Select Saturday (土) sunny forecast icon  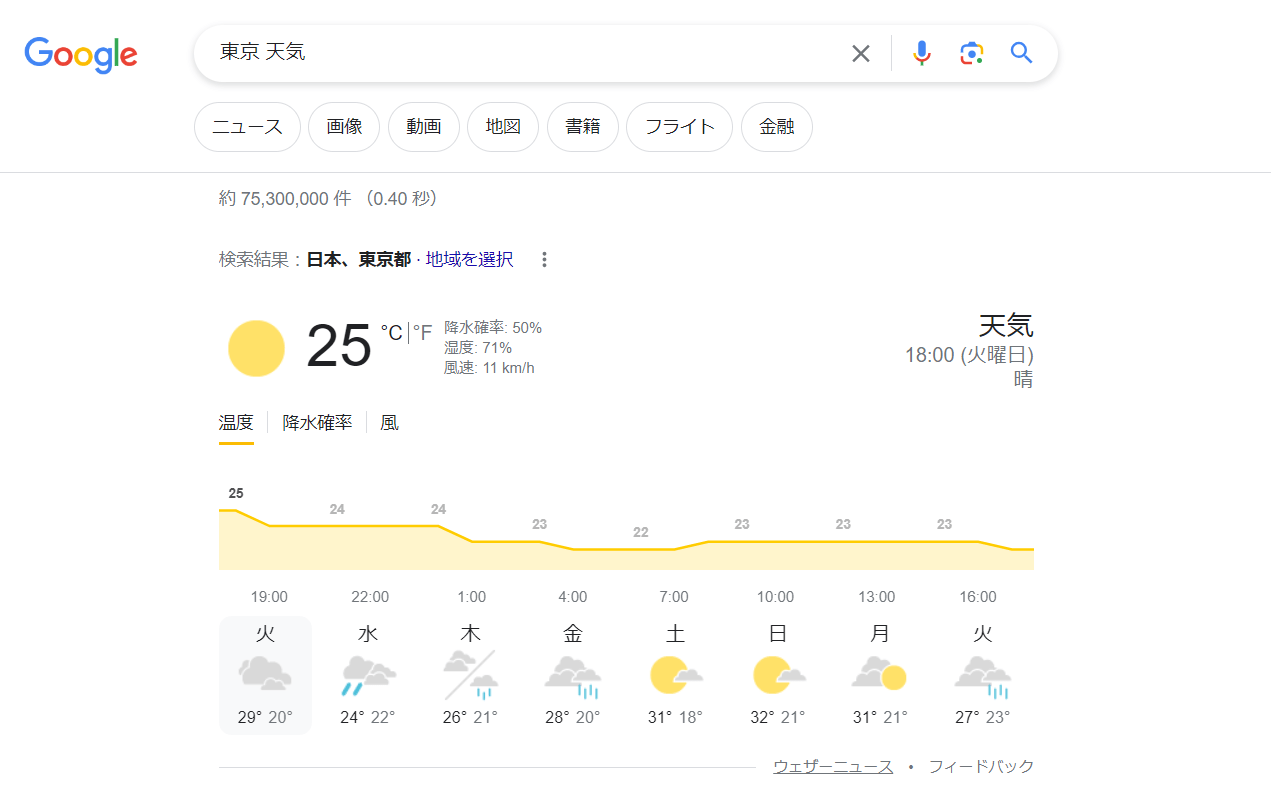click(x=674, y=675)
